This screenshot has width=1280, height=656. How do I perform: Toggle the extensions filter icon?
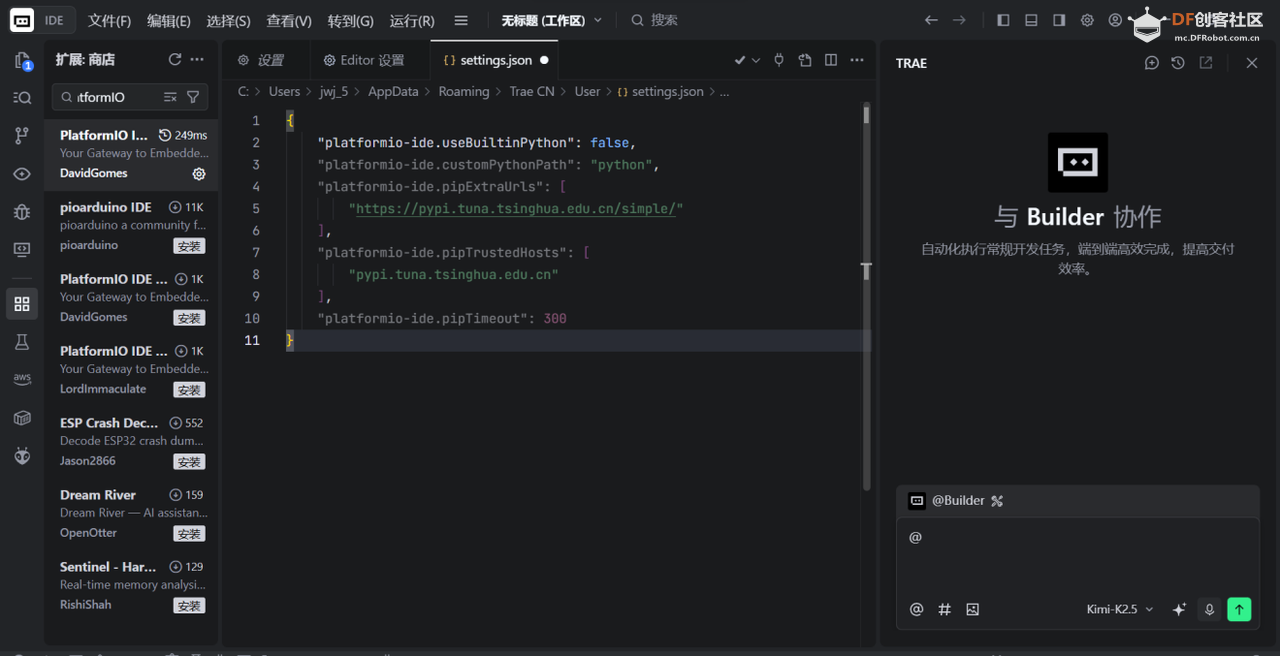[193, 97]
